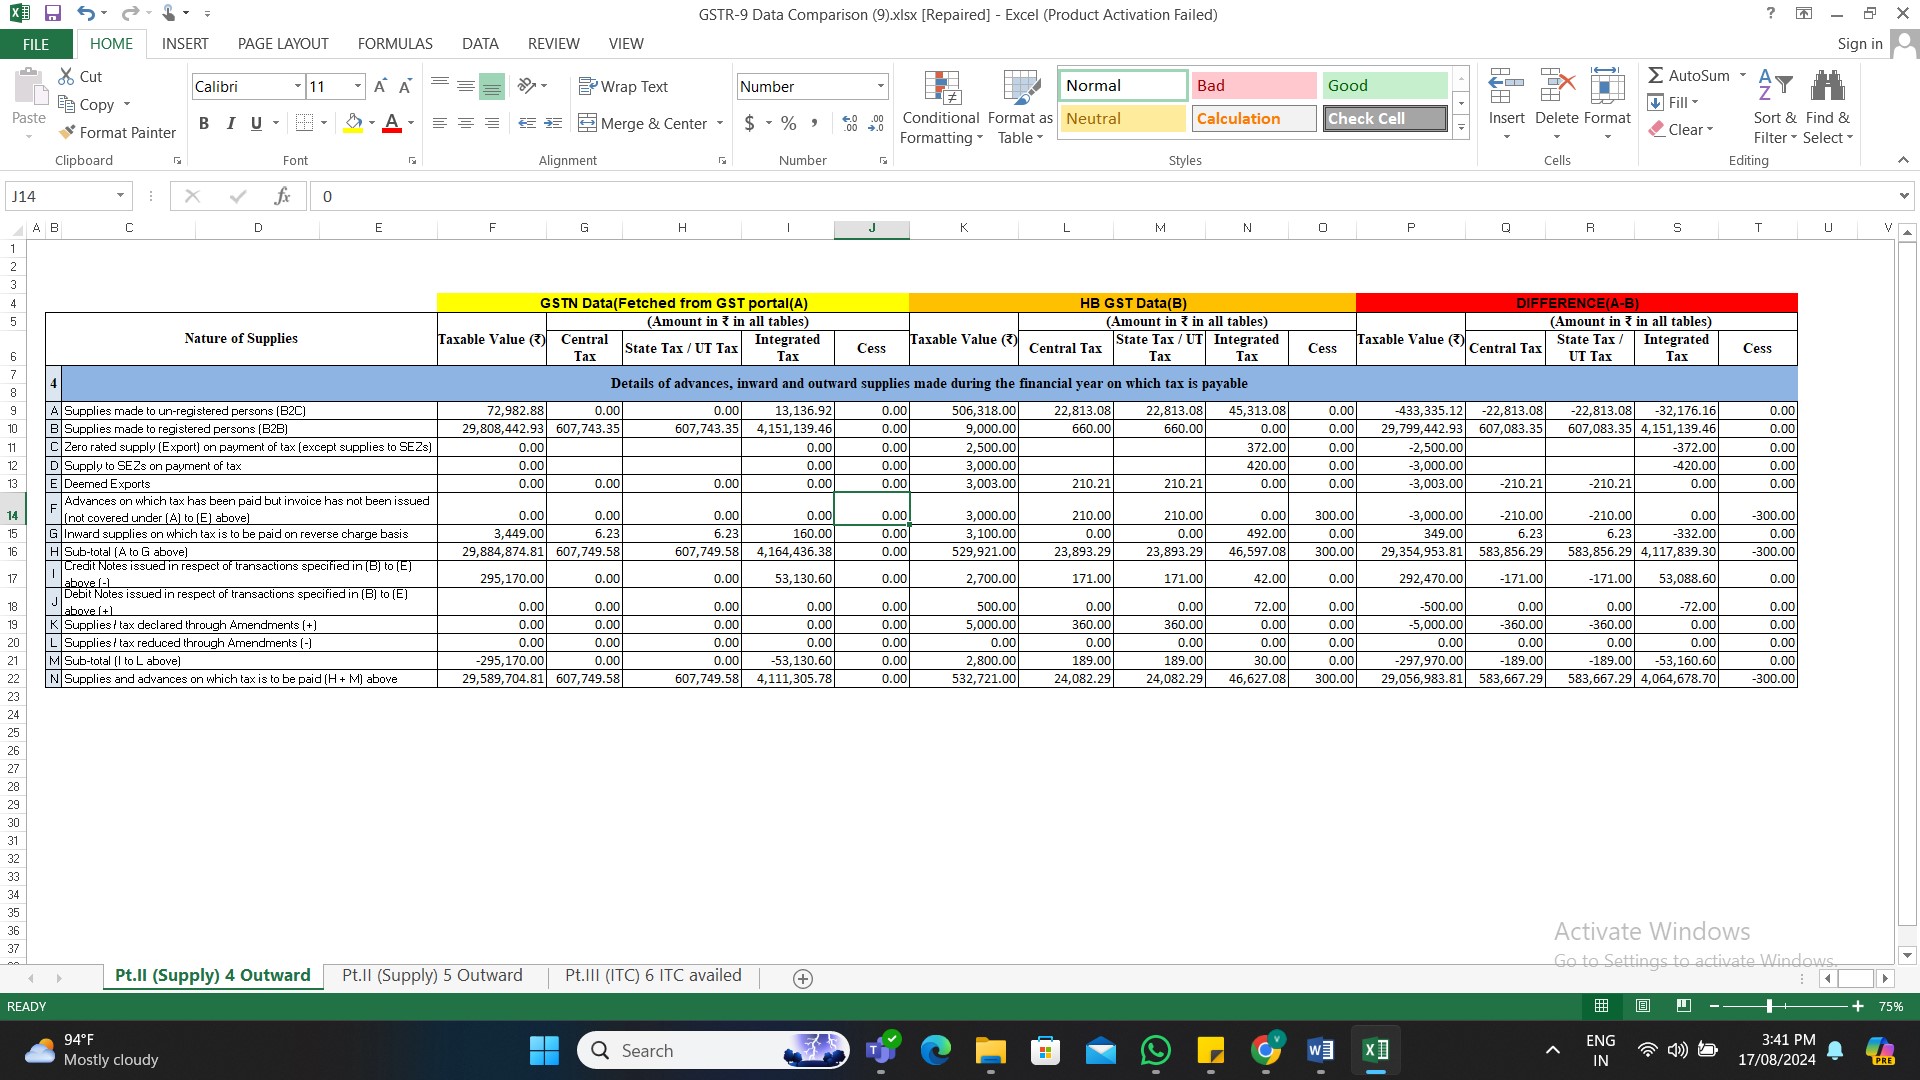Toggle Normal view in status bar
This screenshot has width=1920, height=1080.
click(x=1601, y=1006)
